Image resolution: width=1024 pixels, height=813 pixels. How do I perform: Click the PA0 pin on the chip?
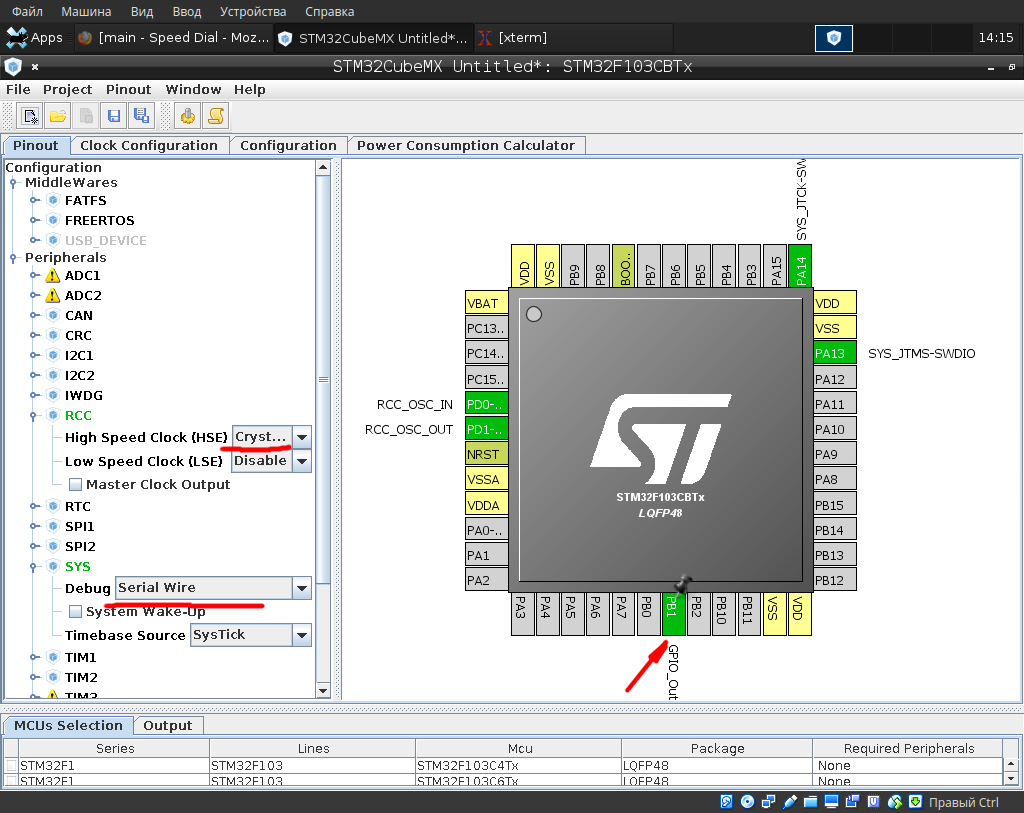(x=487, y=530)
